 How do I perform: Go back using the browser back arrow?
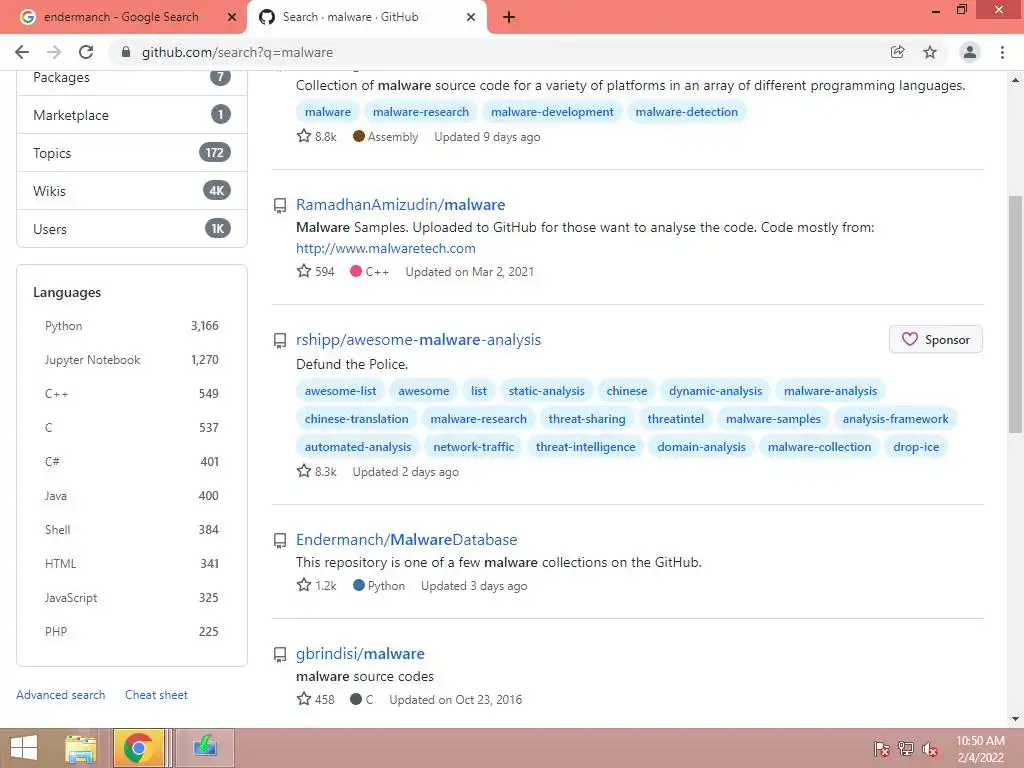[22, 52]
